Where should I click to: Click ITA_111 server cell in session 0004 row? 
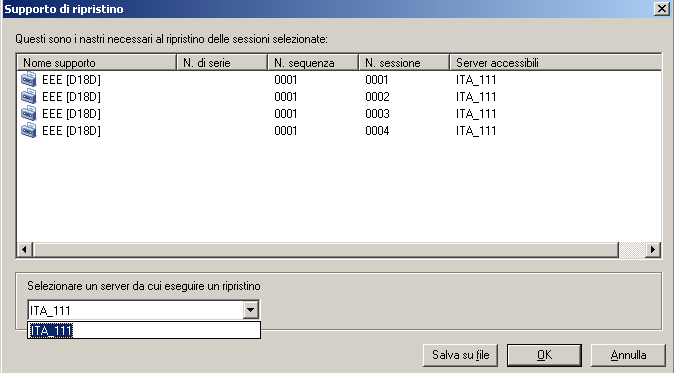(x=476, y=131)
